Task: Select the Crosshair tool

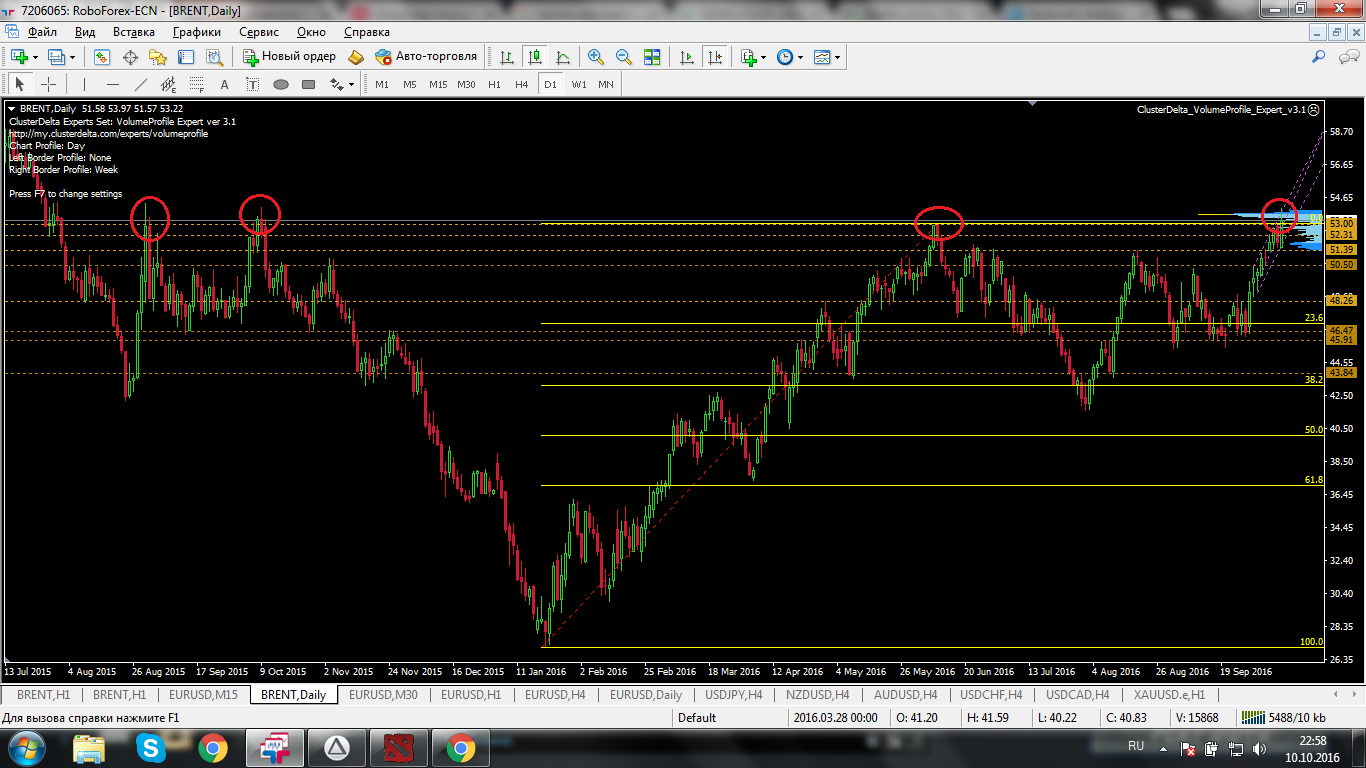Action: point(48,84)
